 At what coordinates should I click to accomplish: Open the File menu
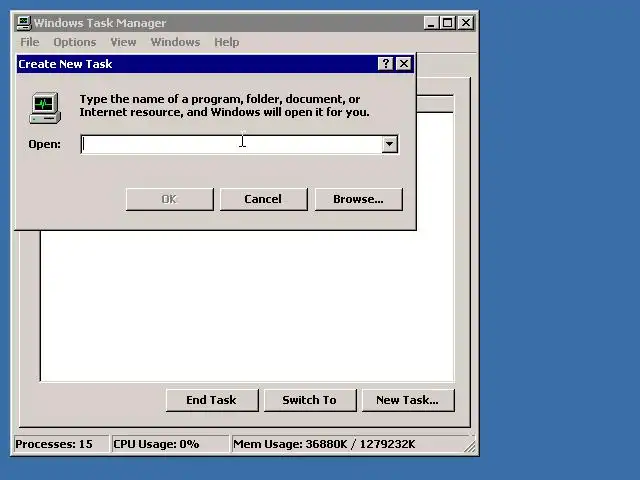tap(30, 42)
